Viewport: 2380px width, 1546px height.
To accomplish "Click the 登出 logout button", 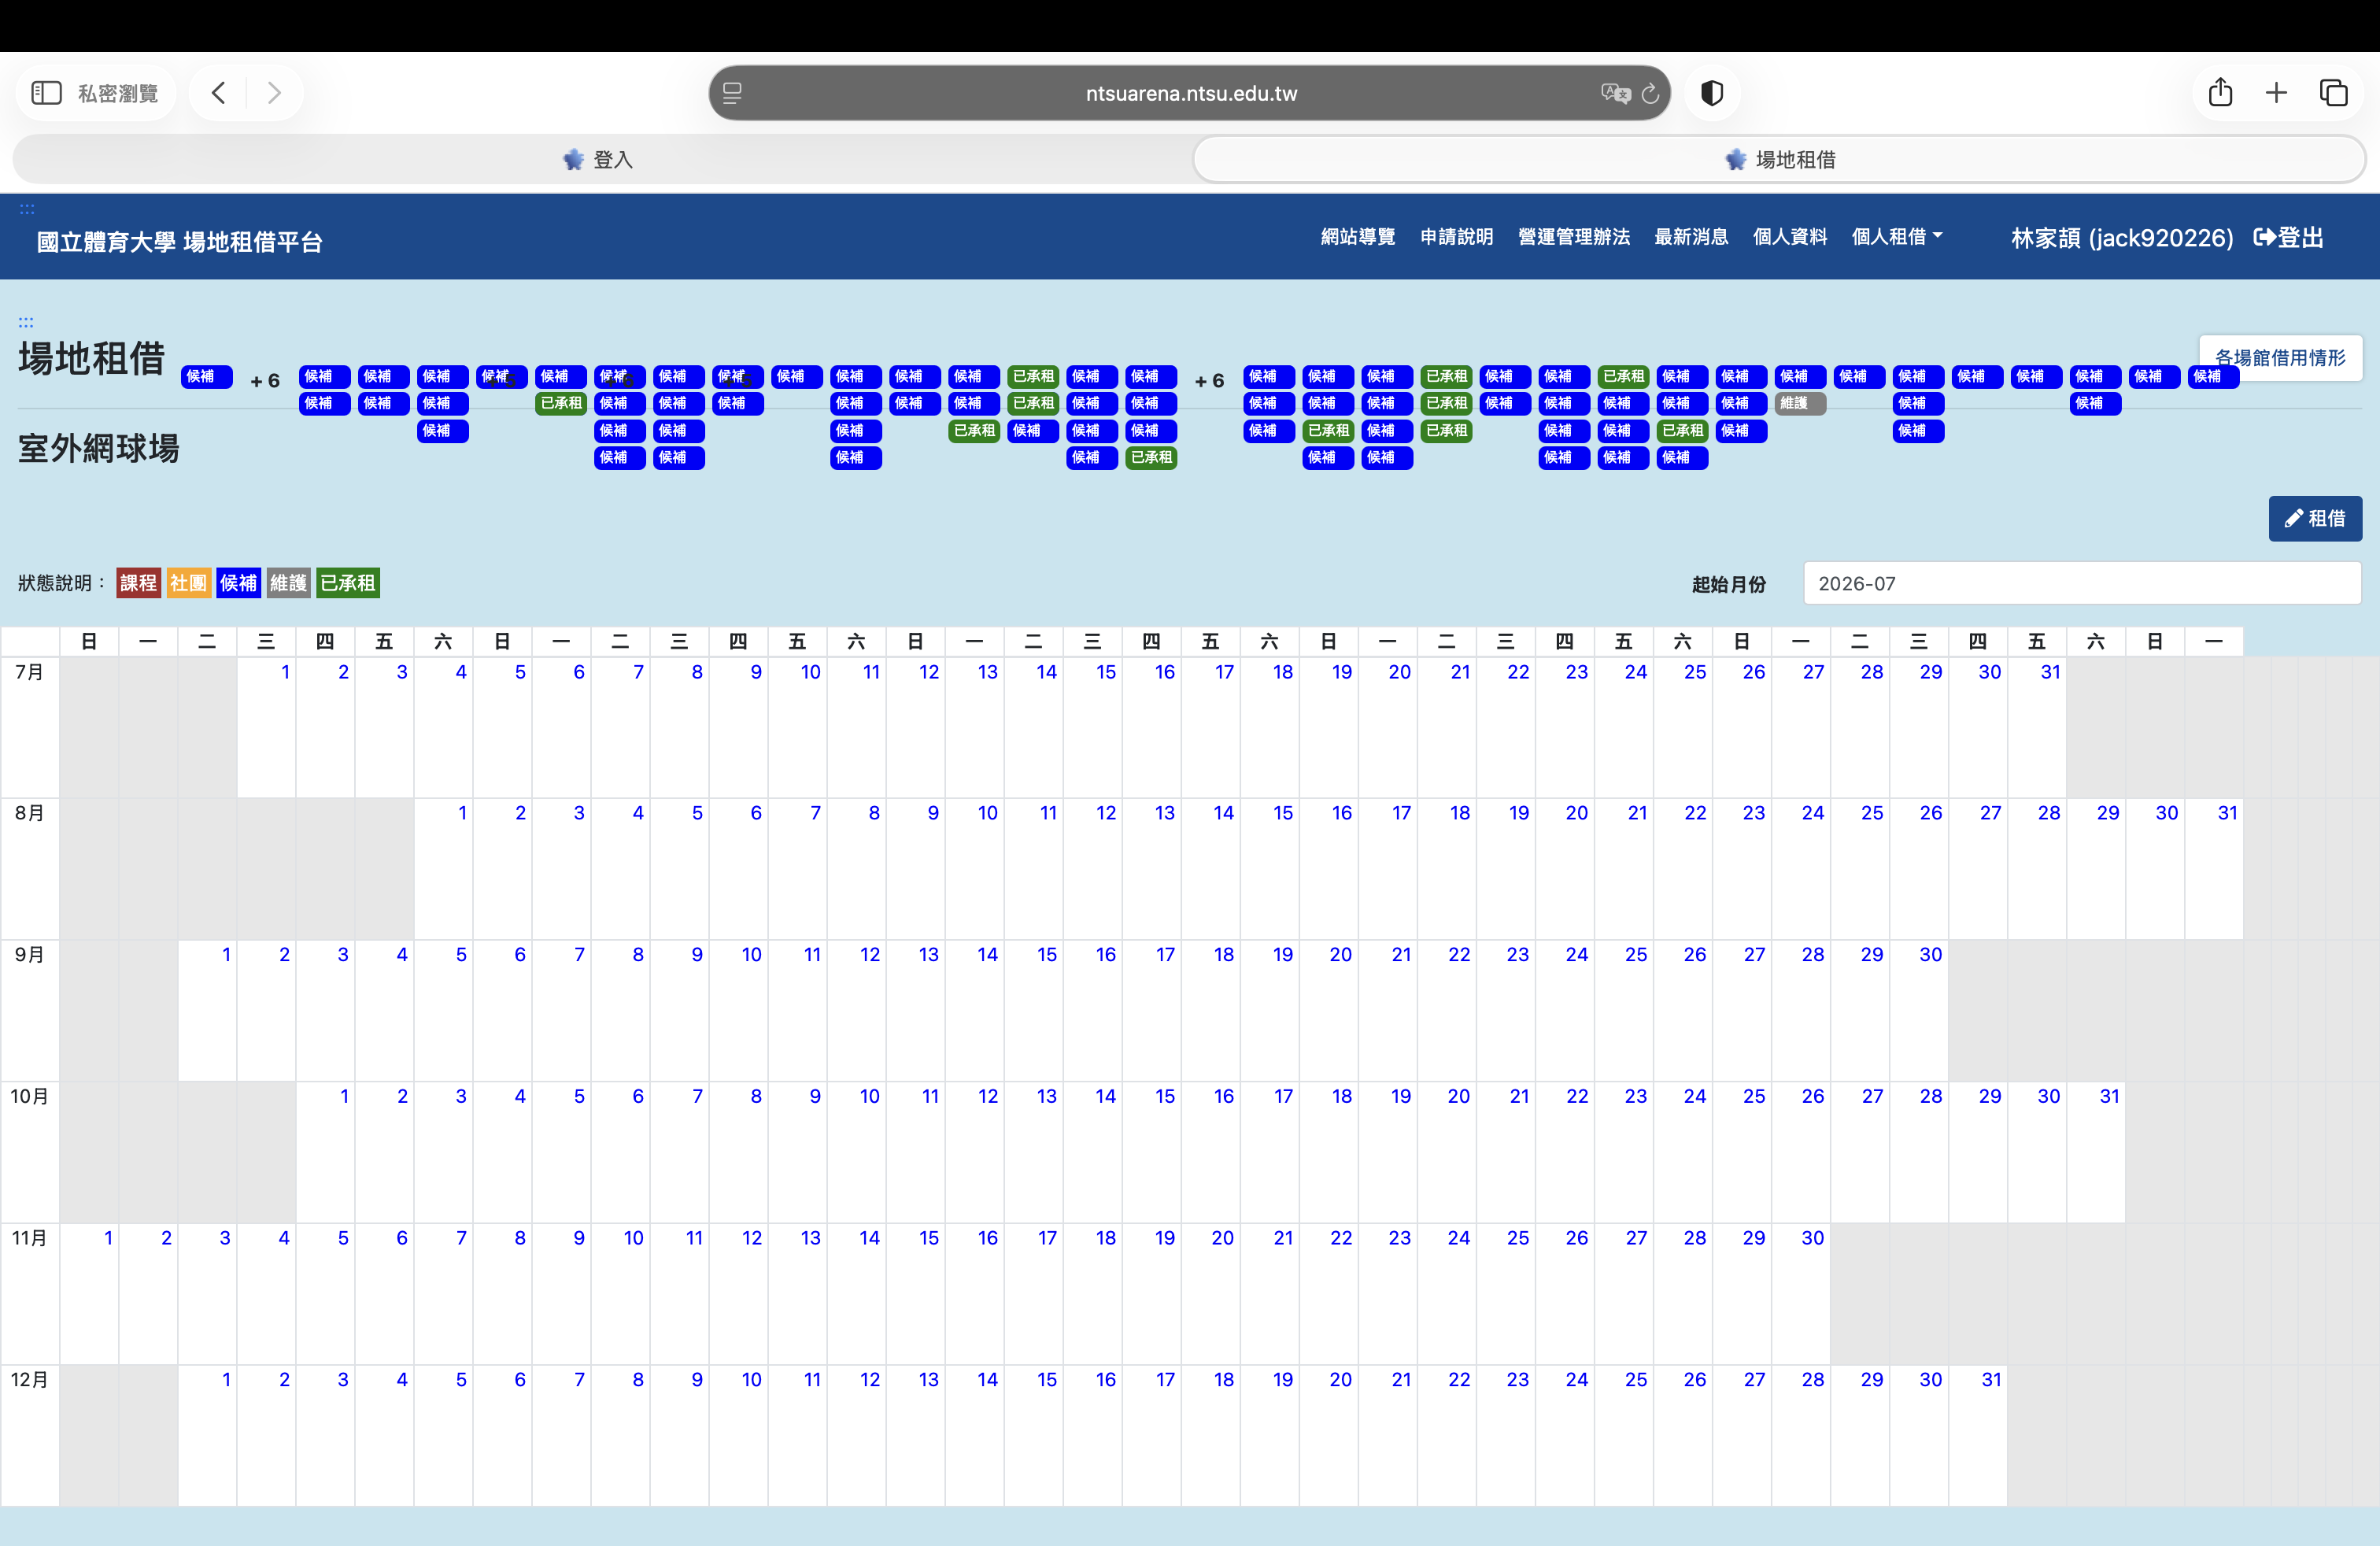I will click(x=2288, y=238).
